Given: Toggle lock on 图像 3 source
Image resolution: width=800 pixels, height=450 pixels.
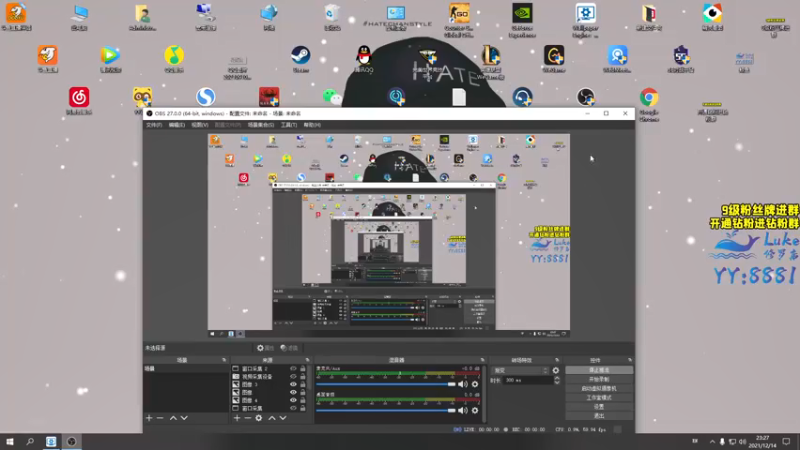Looking at the screenshot, I should (x=303, y=384).
